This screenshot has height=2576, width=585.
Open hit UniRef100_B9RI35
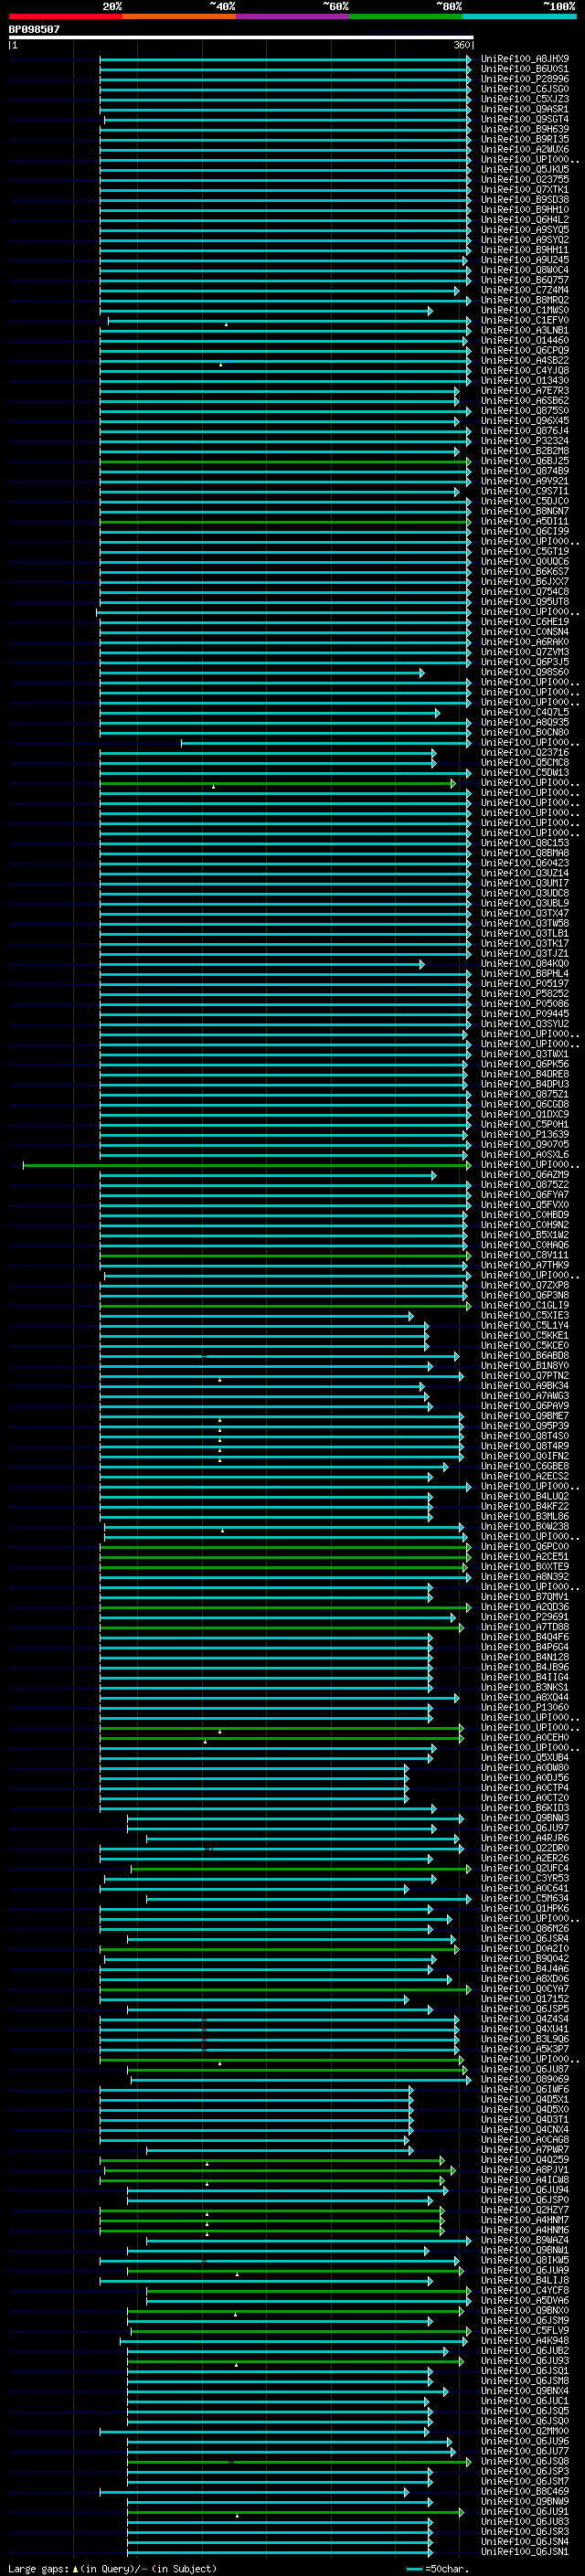point(524,139)
